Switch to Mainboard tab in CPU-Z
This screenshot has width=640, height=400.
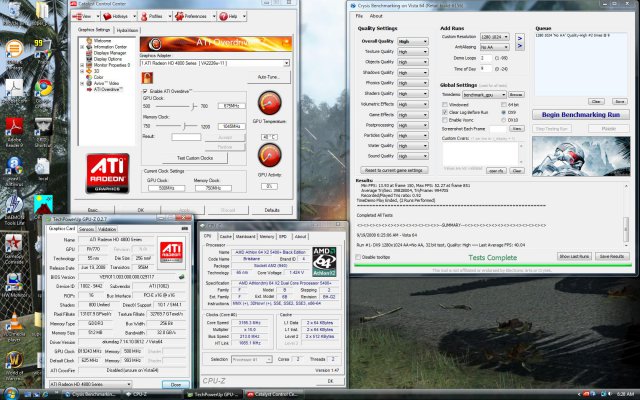tap(245, 237)
